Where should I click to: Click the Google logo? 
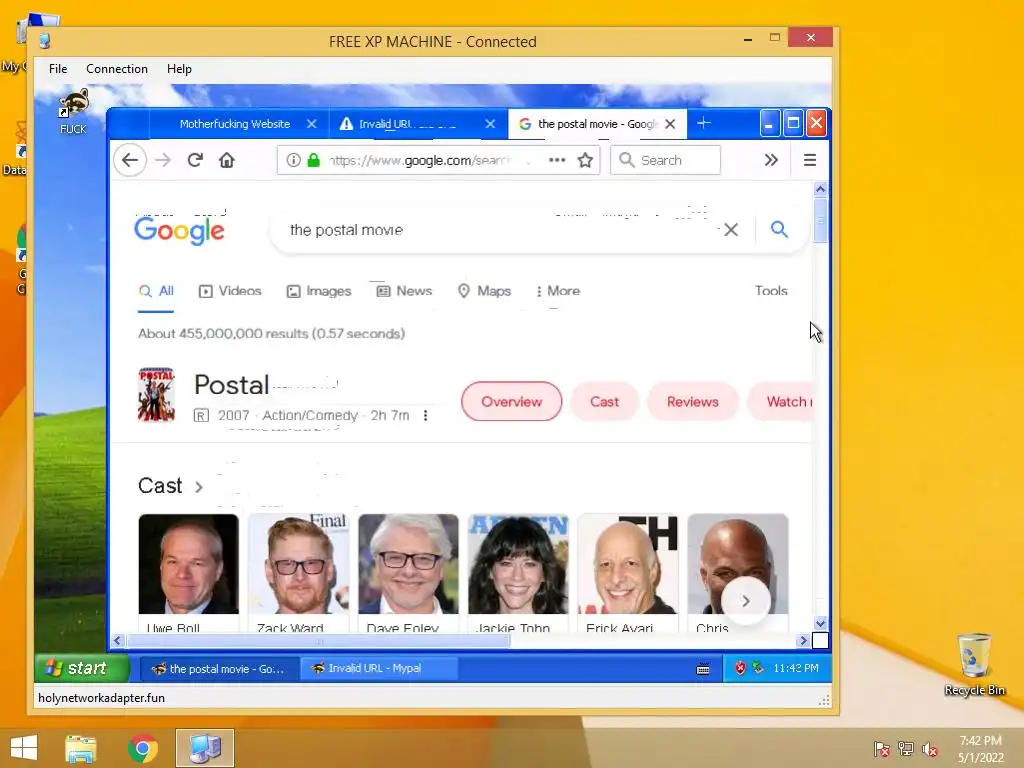click(179, 231)
